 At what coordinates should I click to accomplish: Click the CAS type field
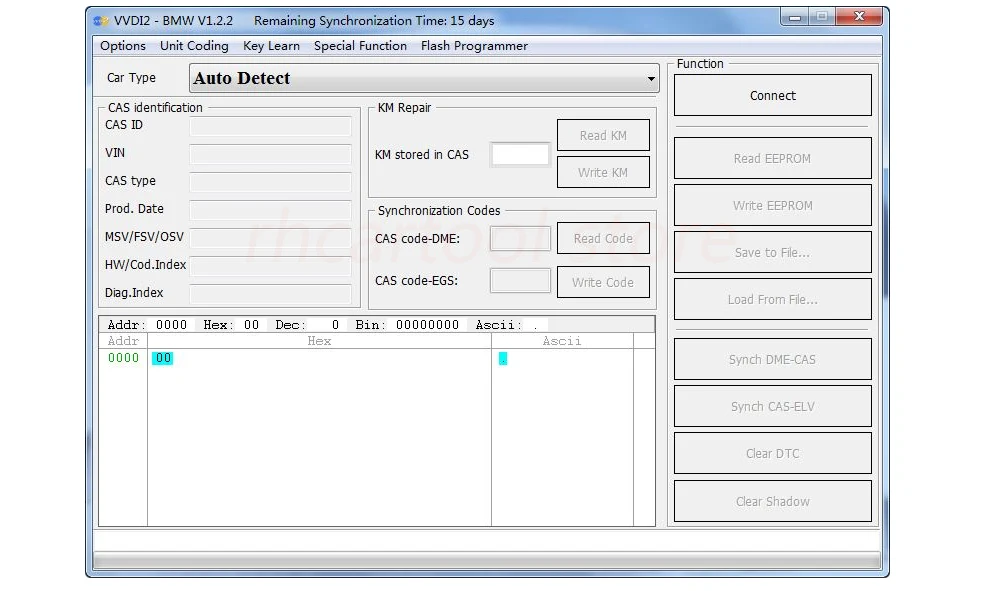270,181
